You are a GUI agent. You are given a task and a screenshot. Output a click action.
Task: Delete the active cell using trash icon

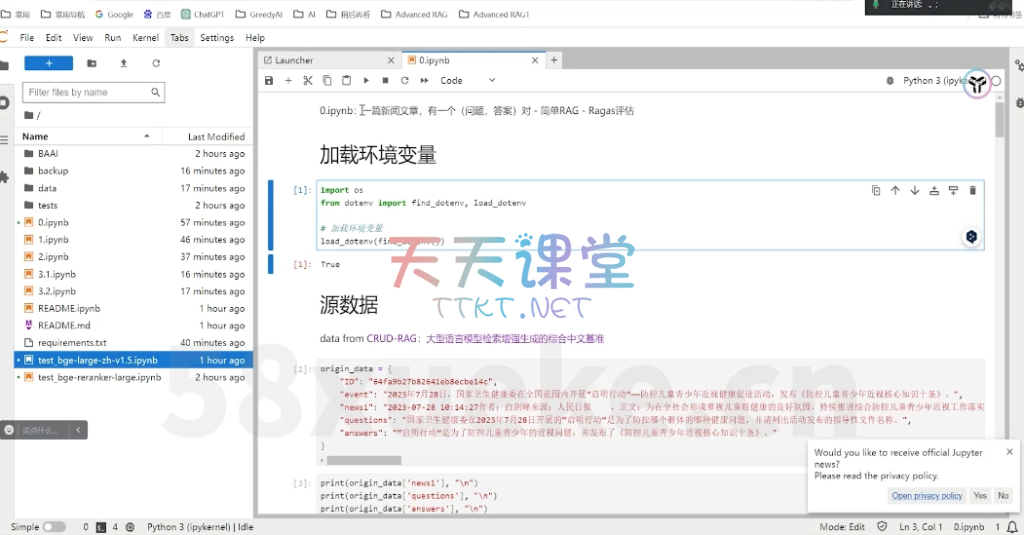[973, 190]
